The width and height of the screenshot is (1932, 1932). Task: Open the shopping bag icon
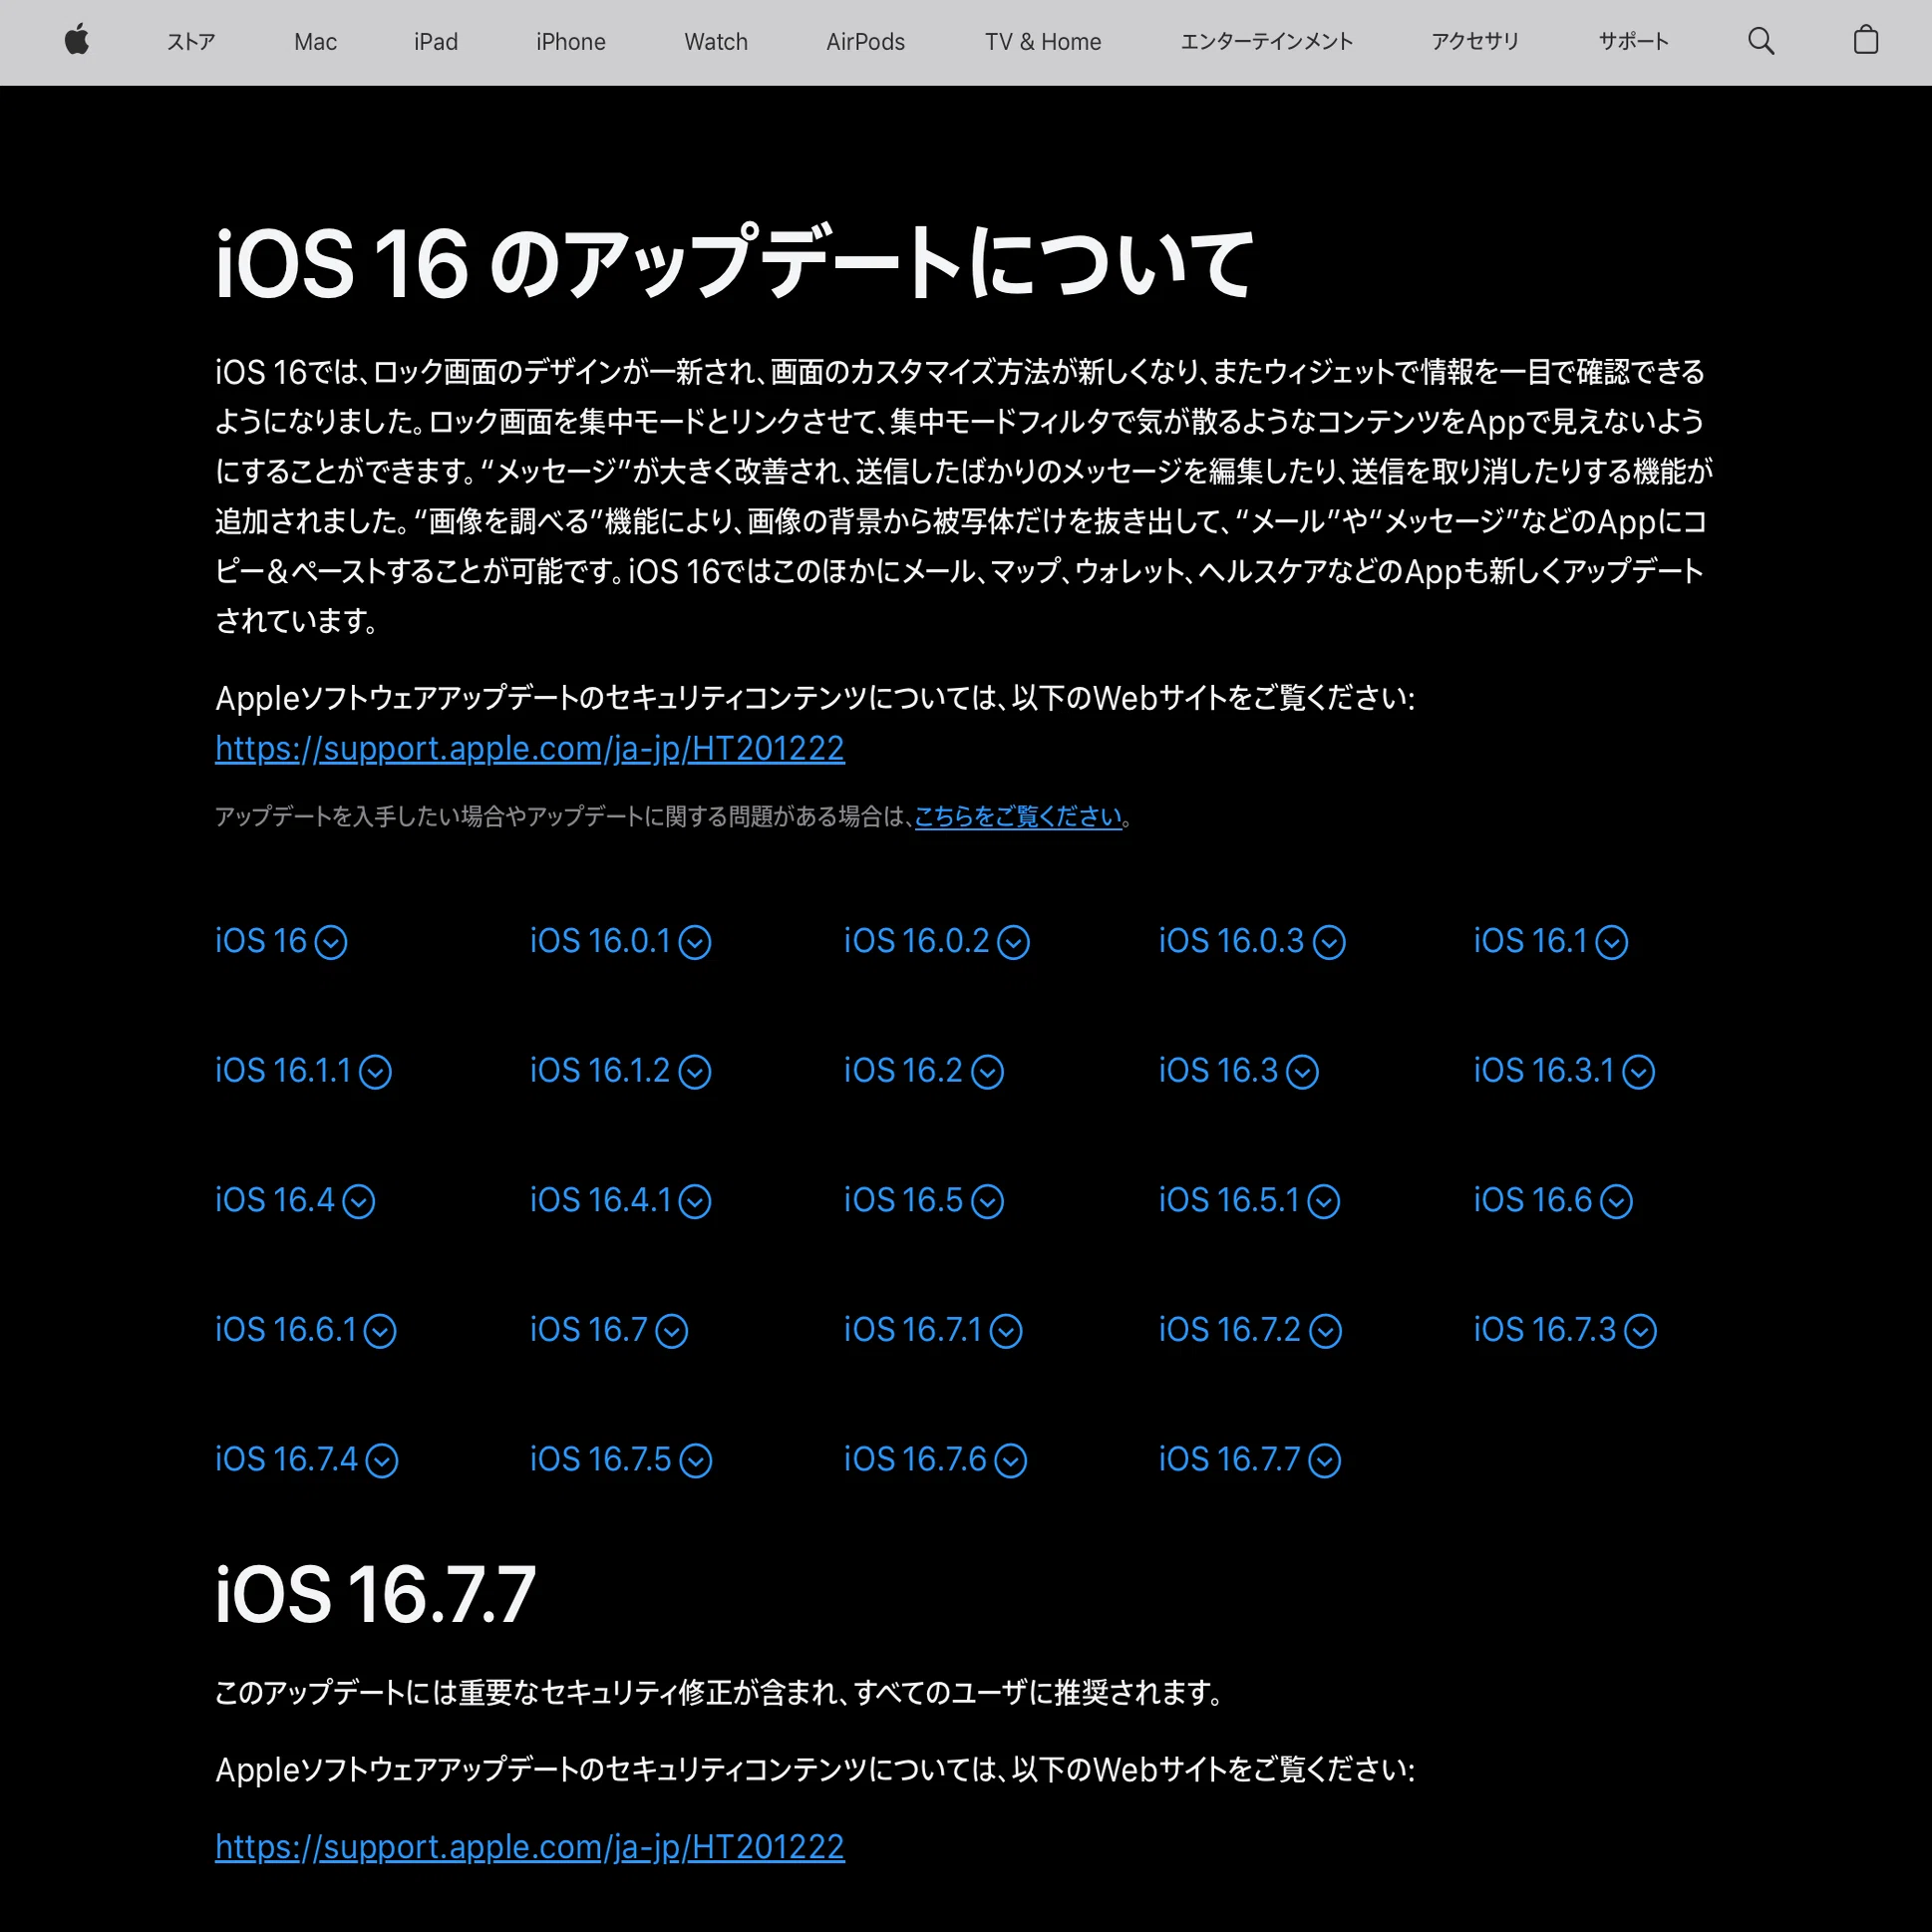(1865, 41)
